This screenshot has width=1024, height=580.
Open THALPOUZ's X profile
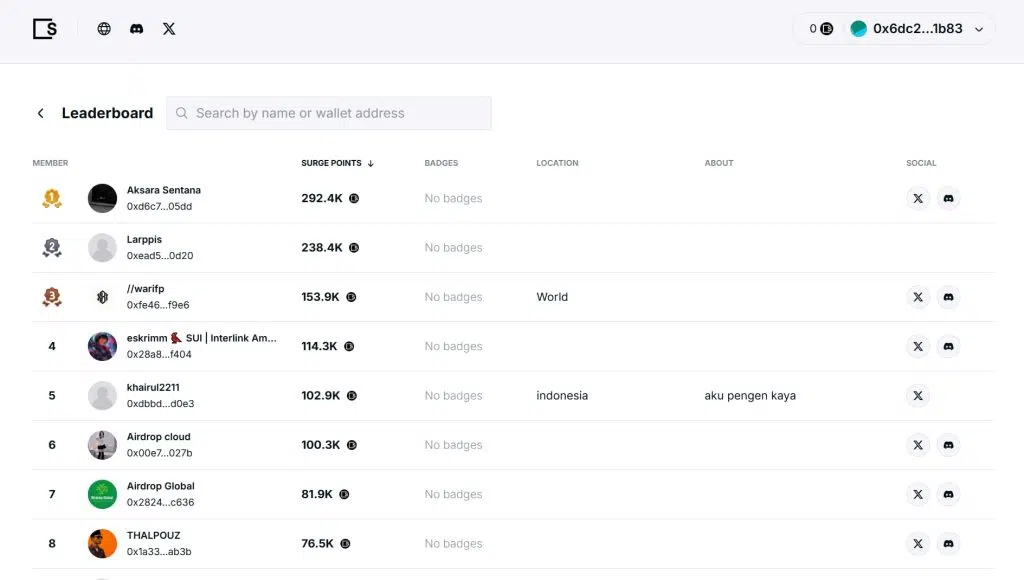918,543
